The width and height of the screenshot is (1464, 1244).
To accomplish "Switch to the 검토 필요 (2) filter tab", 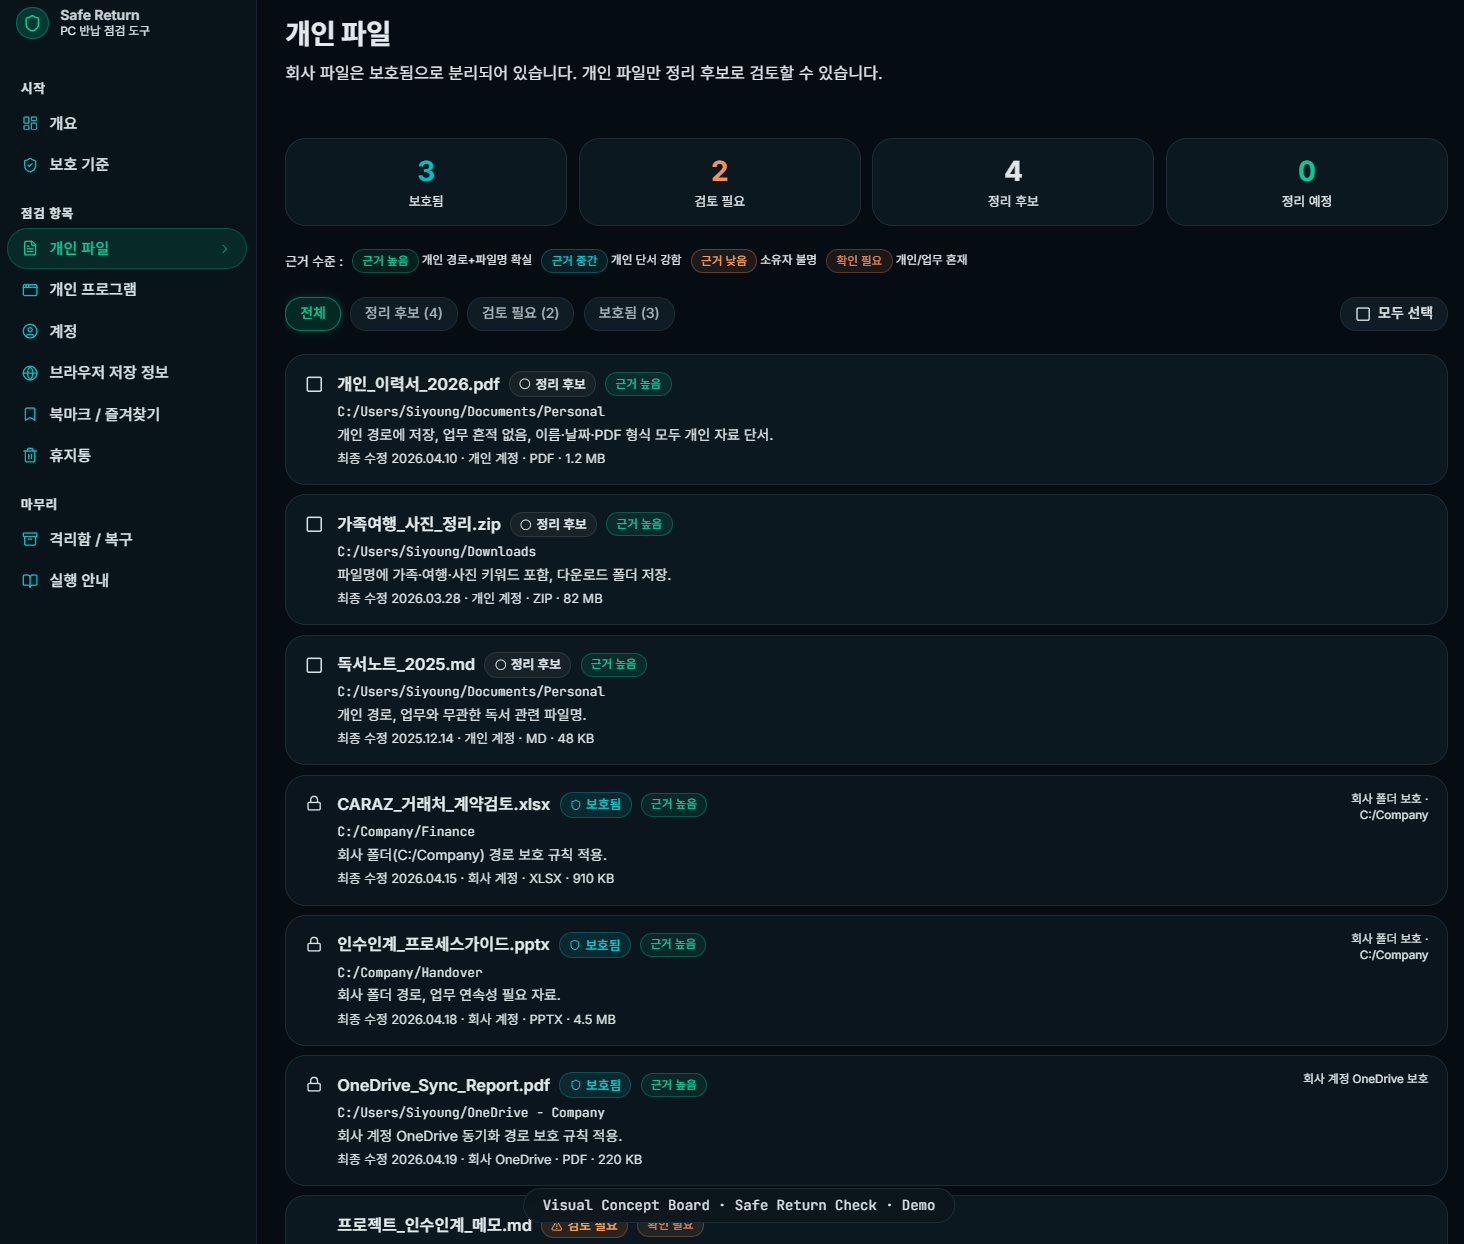I will [520, 313].
